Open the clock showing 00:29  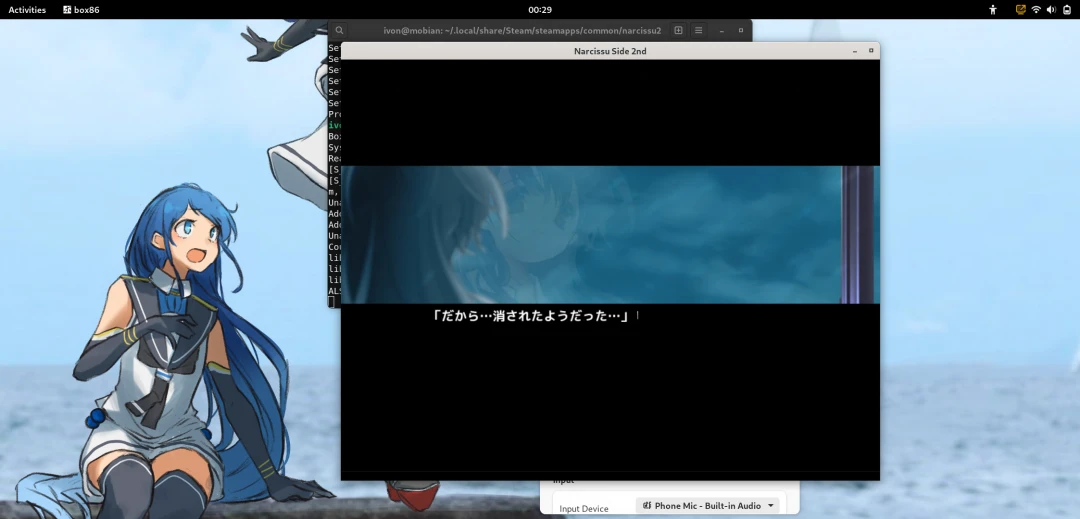pyautogui.click(x=540, y=10)
